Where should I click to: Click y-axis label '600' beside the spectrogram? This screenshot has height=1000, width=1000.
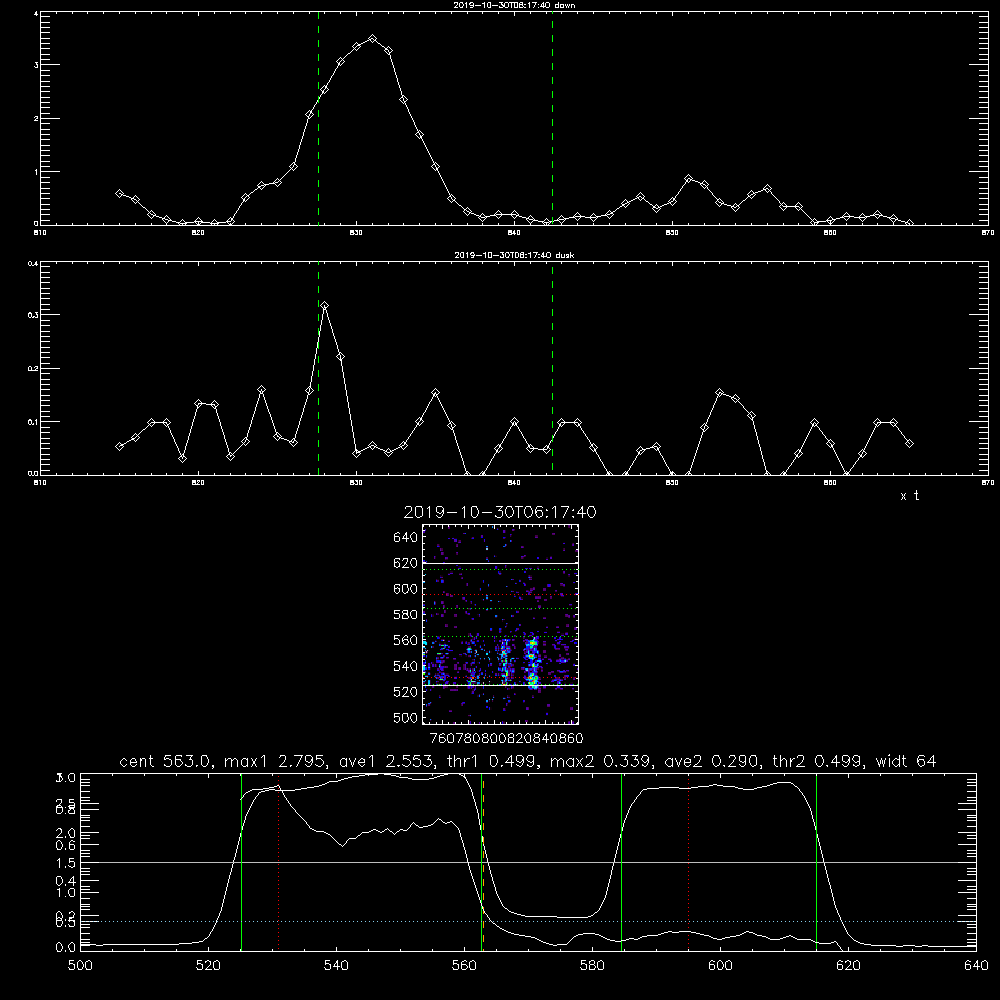406,589
